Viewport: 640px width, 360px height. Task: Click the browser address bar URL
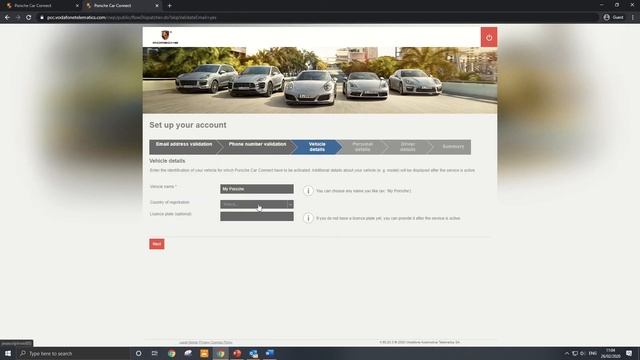pos(131,18)
